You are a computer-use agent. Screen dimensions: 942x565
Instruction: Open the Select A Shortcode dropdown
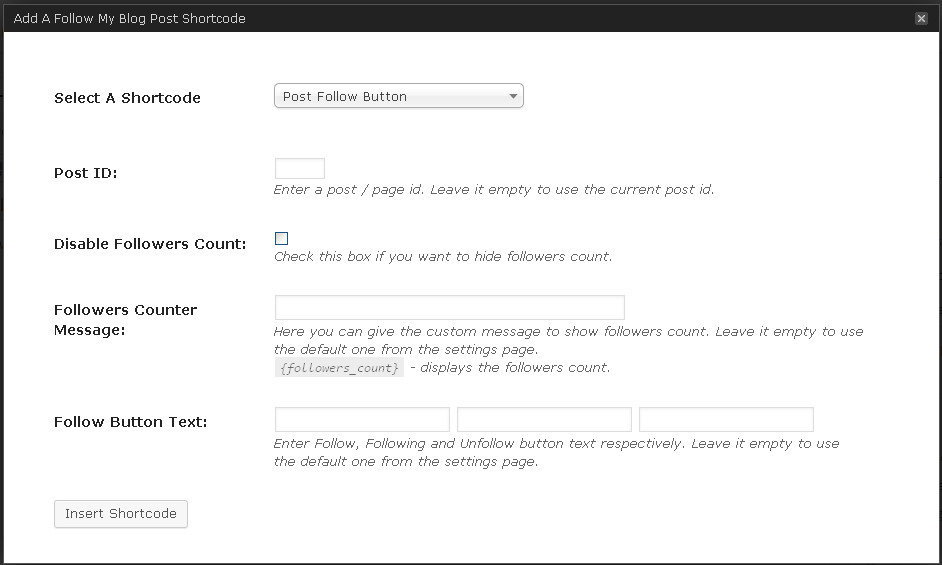tap(398, 97)
